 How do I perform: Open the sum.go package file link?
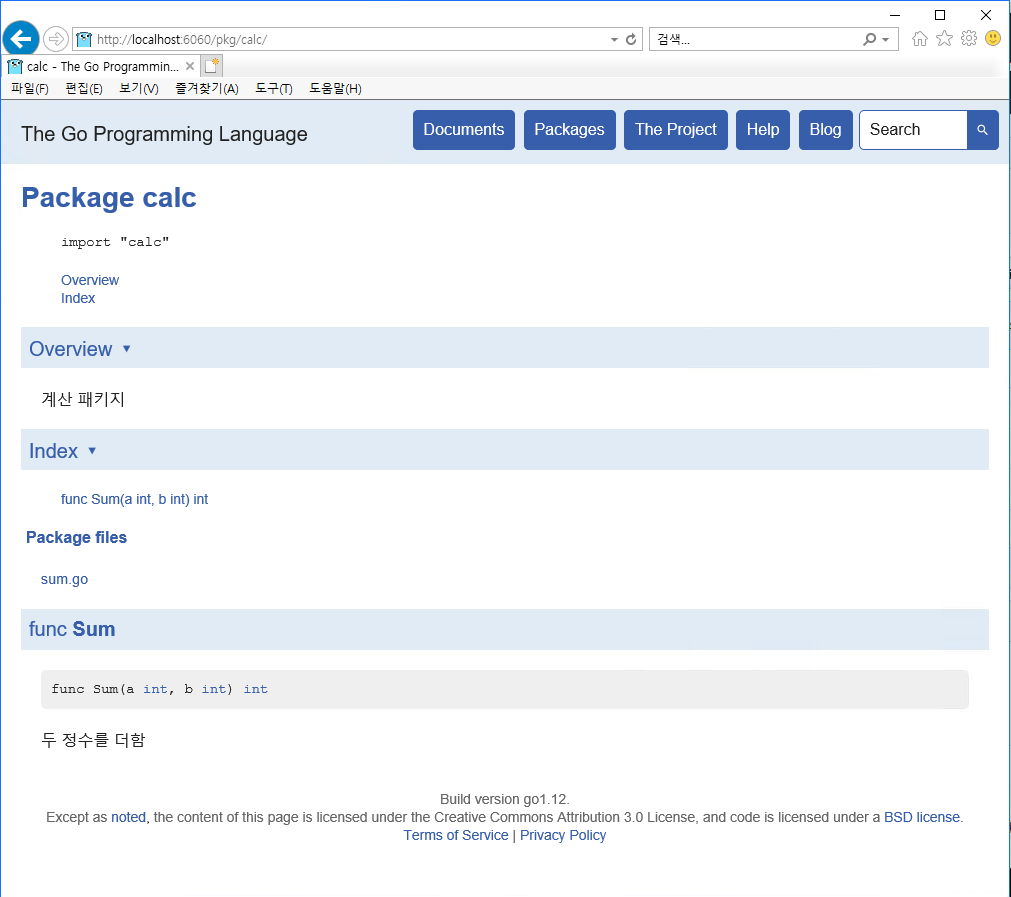64,579
